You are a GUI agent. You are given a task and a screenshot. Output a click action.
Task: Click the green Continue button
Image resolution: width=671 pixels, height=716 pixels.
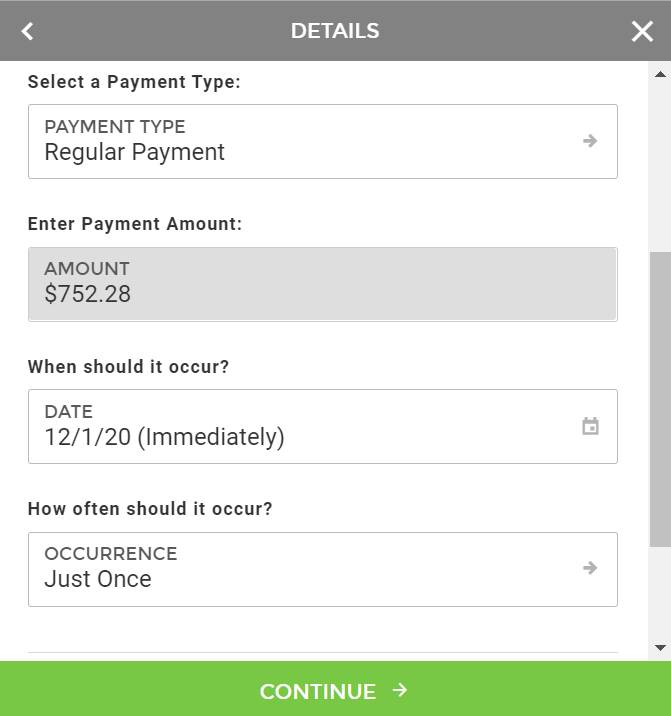click(335, 689)
